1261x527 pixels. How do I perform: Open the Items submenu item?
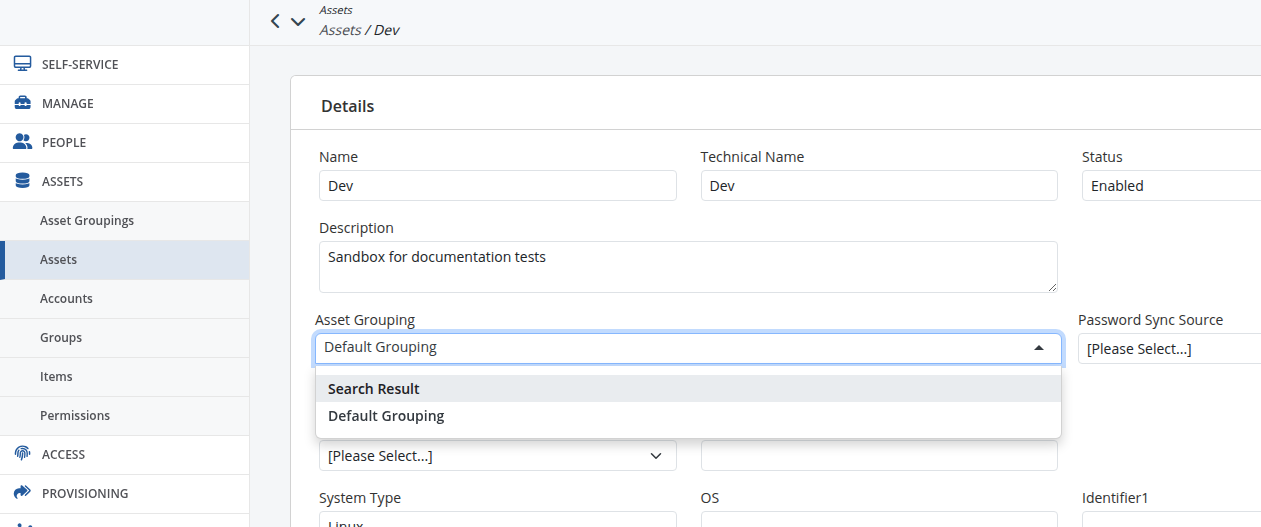coord(124,376)
